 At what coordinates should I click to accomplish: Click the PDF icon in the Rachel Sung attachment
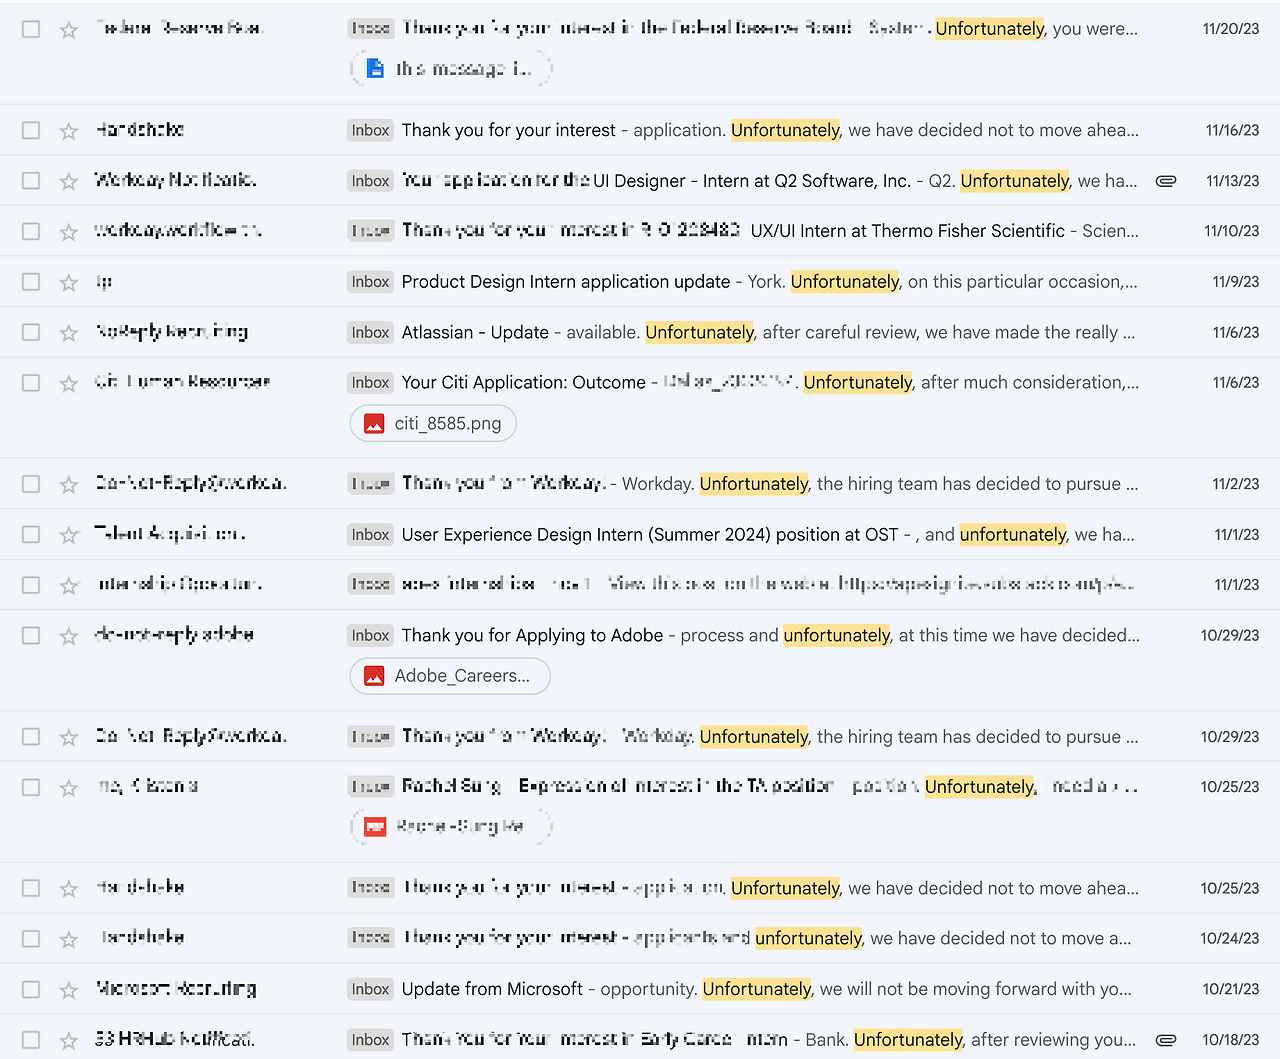[x=373, y=827]
